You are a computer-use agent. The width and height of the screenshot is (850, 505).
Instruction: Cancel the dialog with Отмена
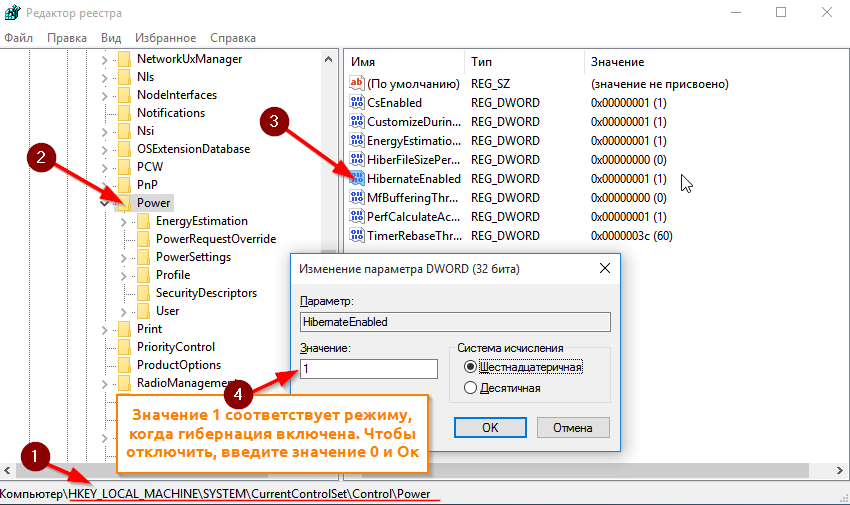[x=573, y=428]
